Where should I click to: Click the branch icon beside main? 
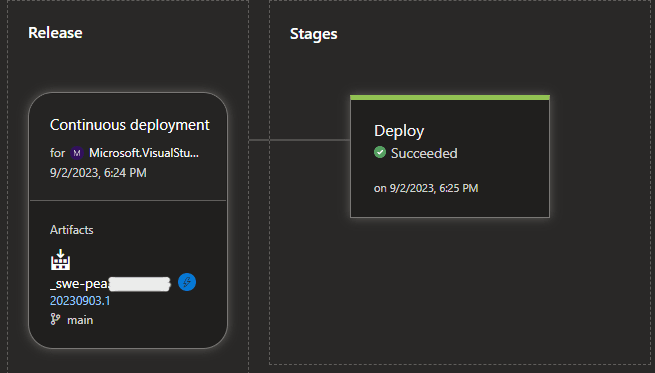(x=55, y=319)
